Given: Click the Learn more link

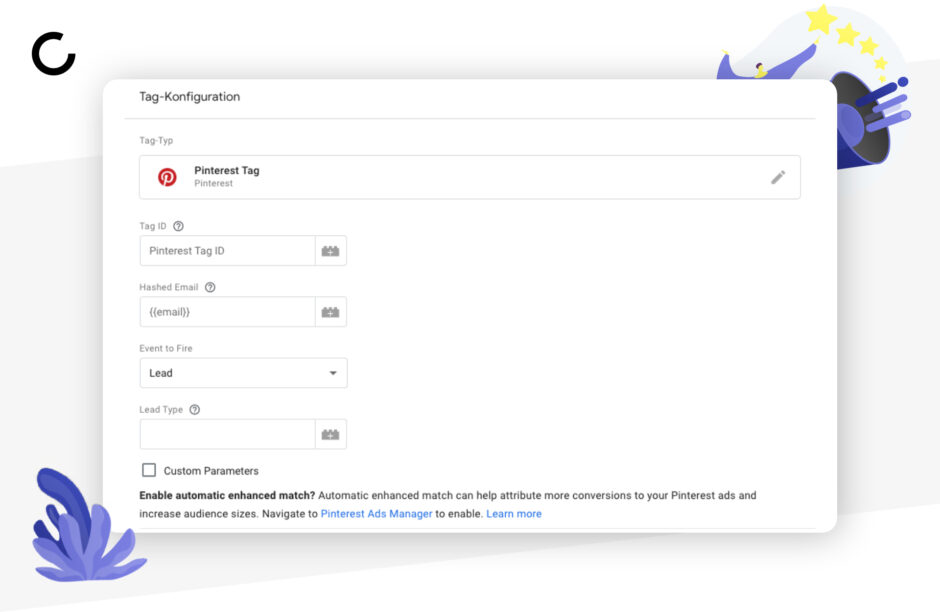Looking at the screenshot, I should [x=514, y=514].
